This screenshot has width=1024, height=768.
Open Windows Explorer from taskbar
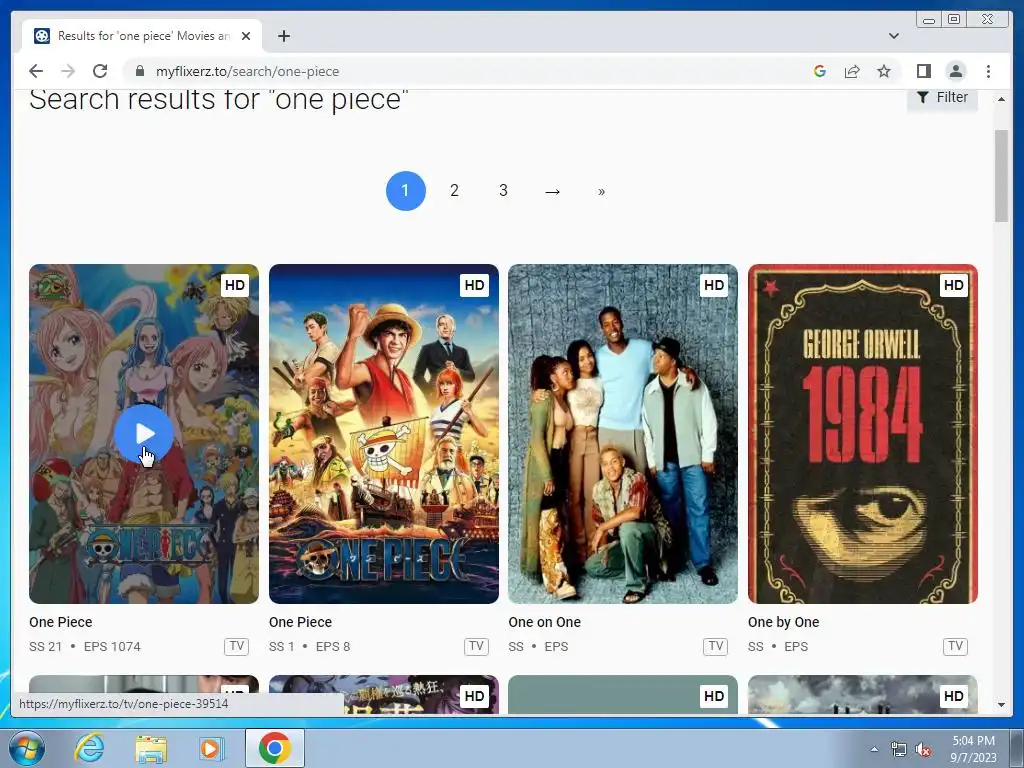(151, 748)
